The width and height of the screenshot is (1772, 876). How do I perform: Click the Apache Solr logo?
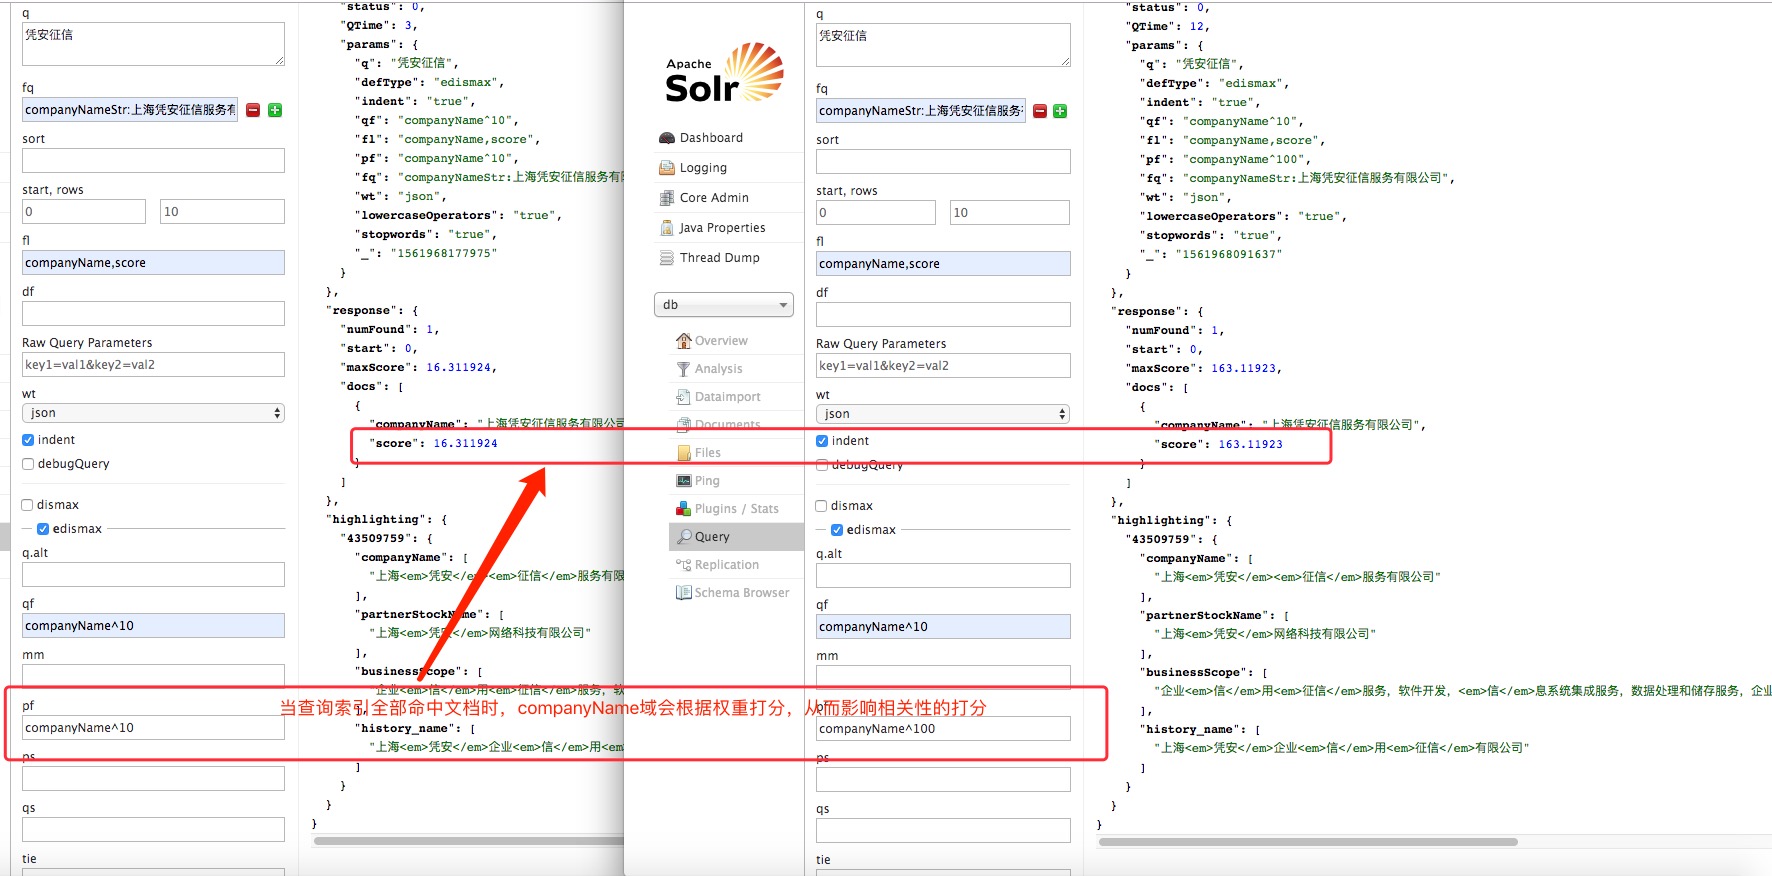click(725, 73)
